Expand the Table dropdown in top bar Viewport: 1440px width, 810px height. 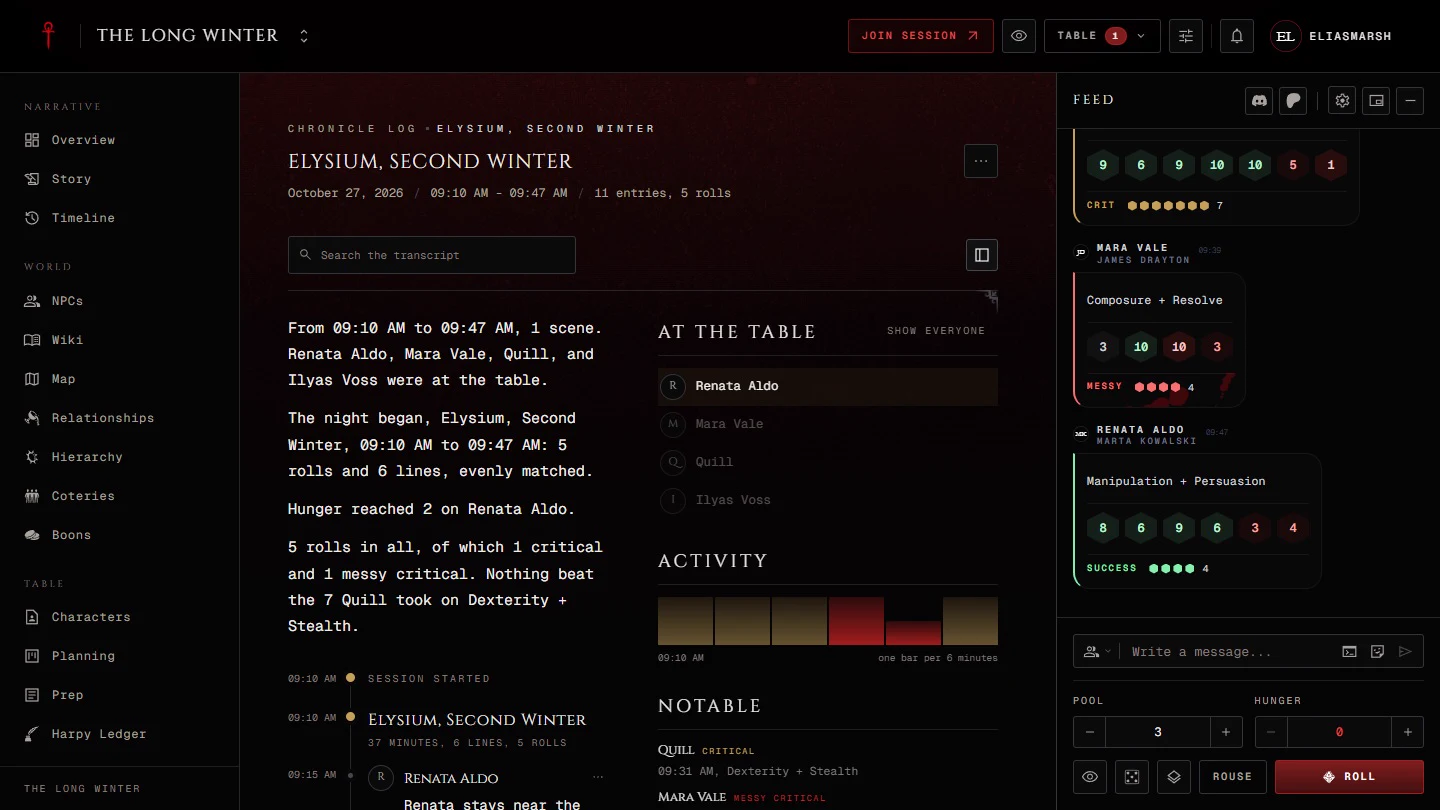click(x=1102, y=36)
